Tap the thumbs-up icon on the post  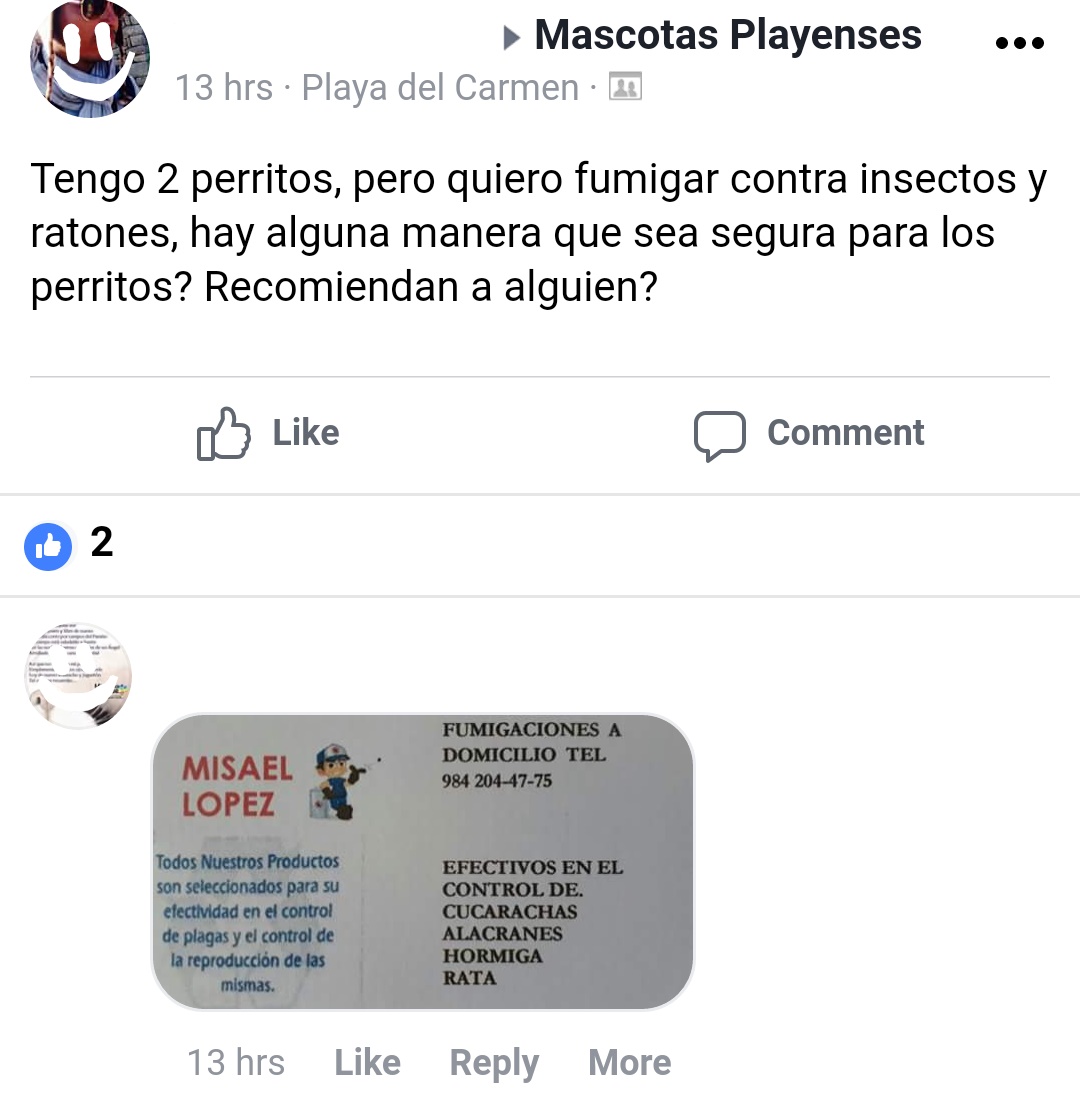click(x=223, y=433)
